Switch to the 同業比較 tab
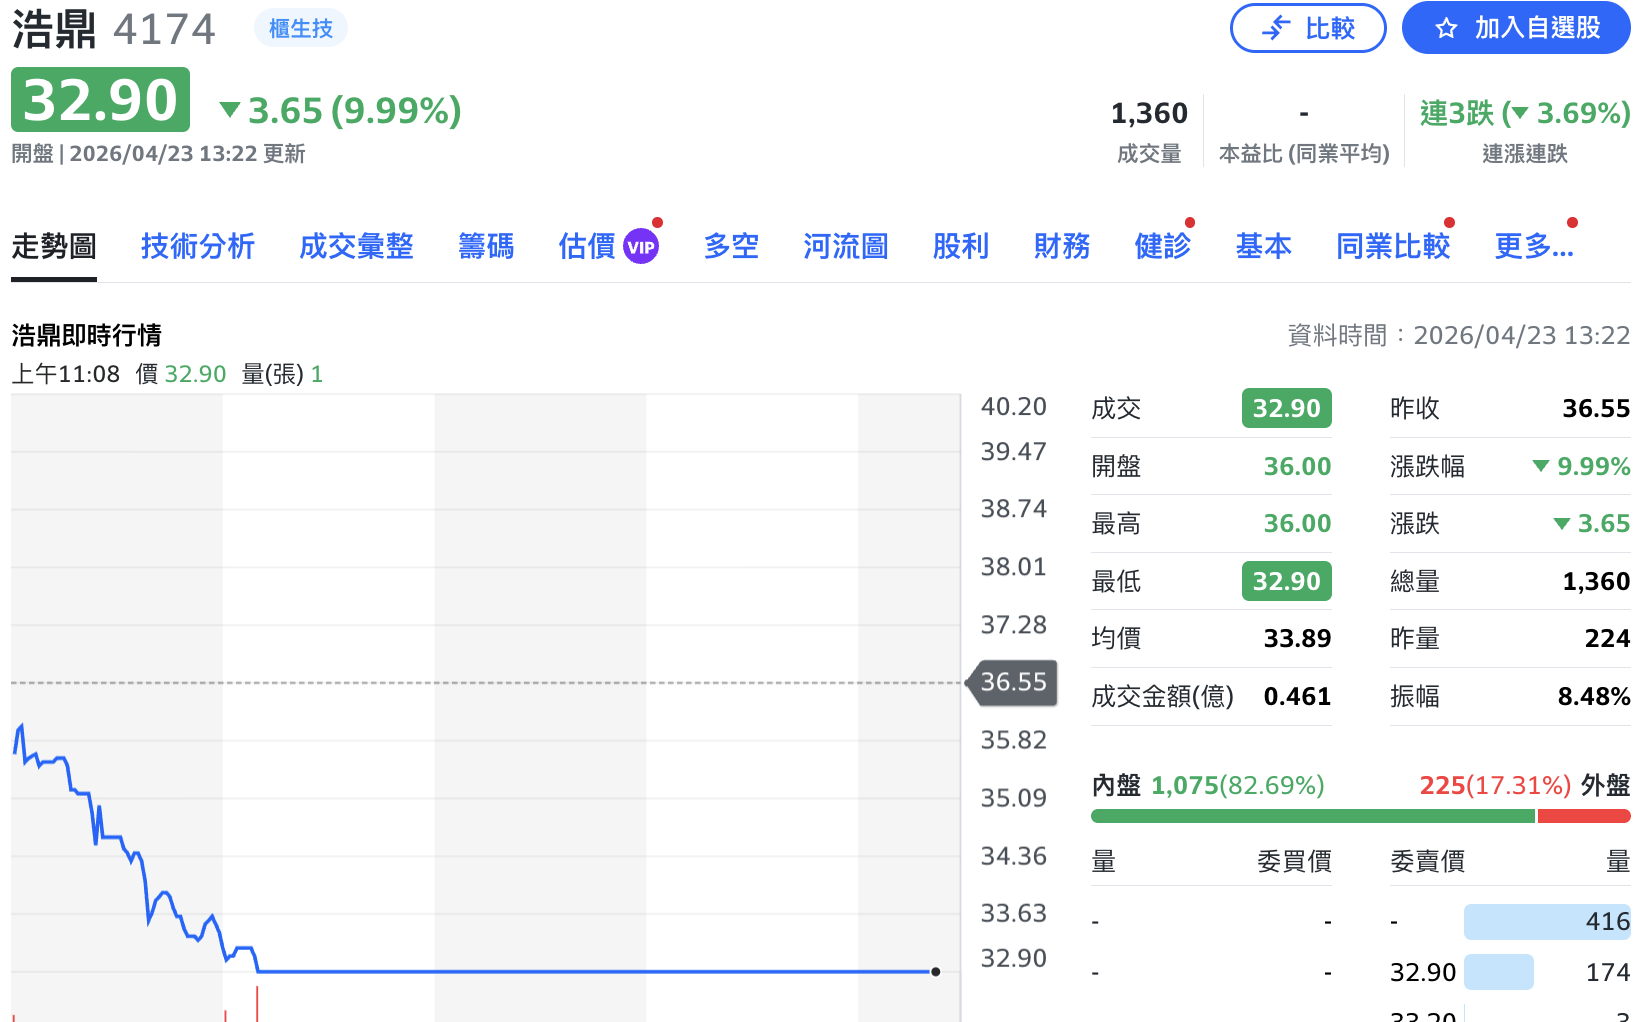The height and width of the screenshot is (1022, 1640). pos(1392,246)
